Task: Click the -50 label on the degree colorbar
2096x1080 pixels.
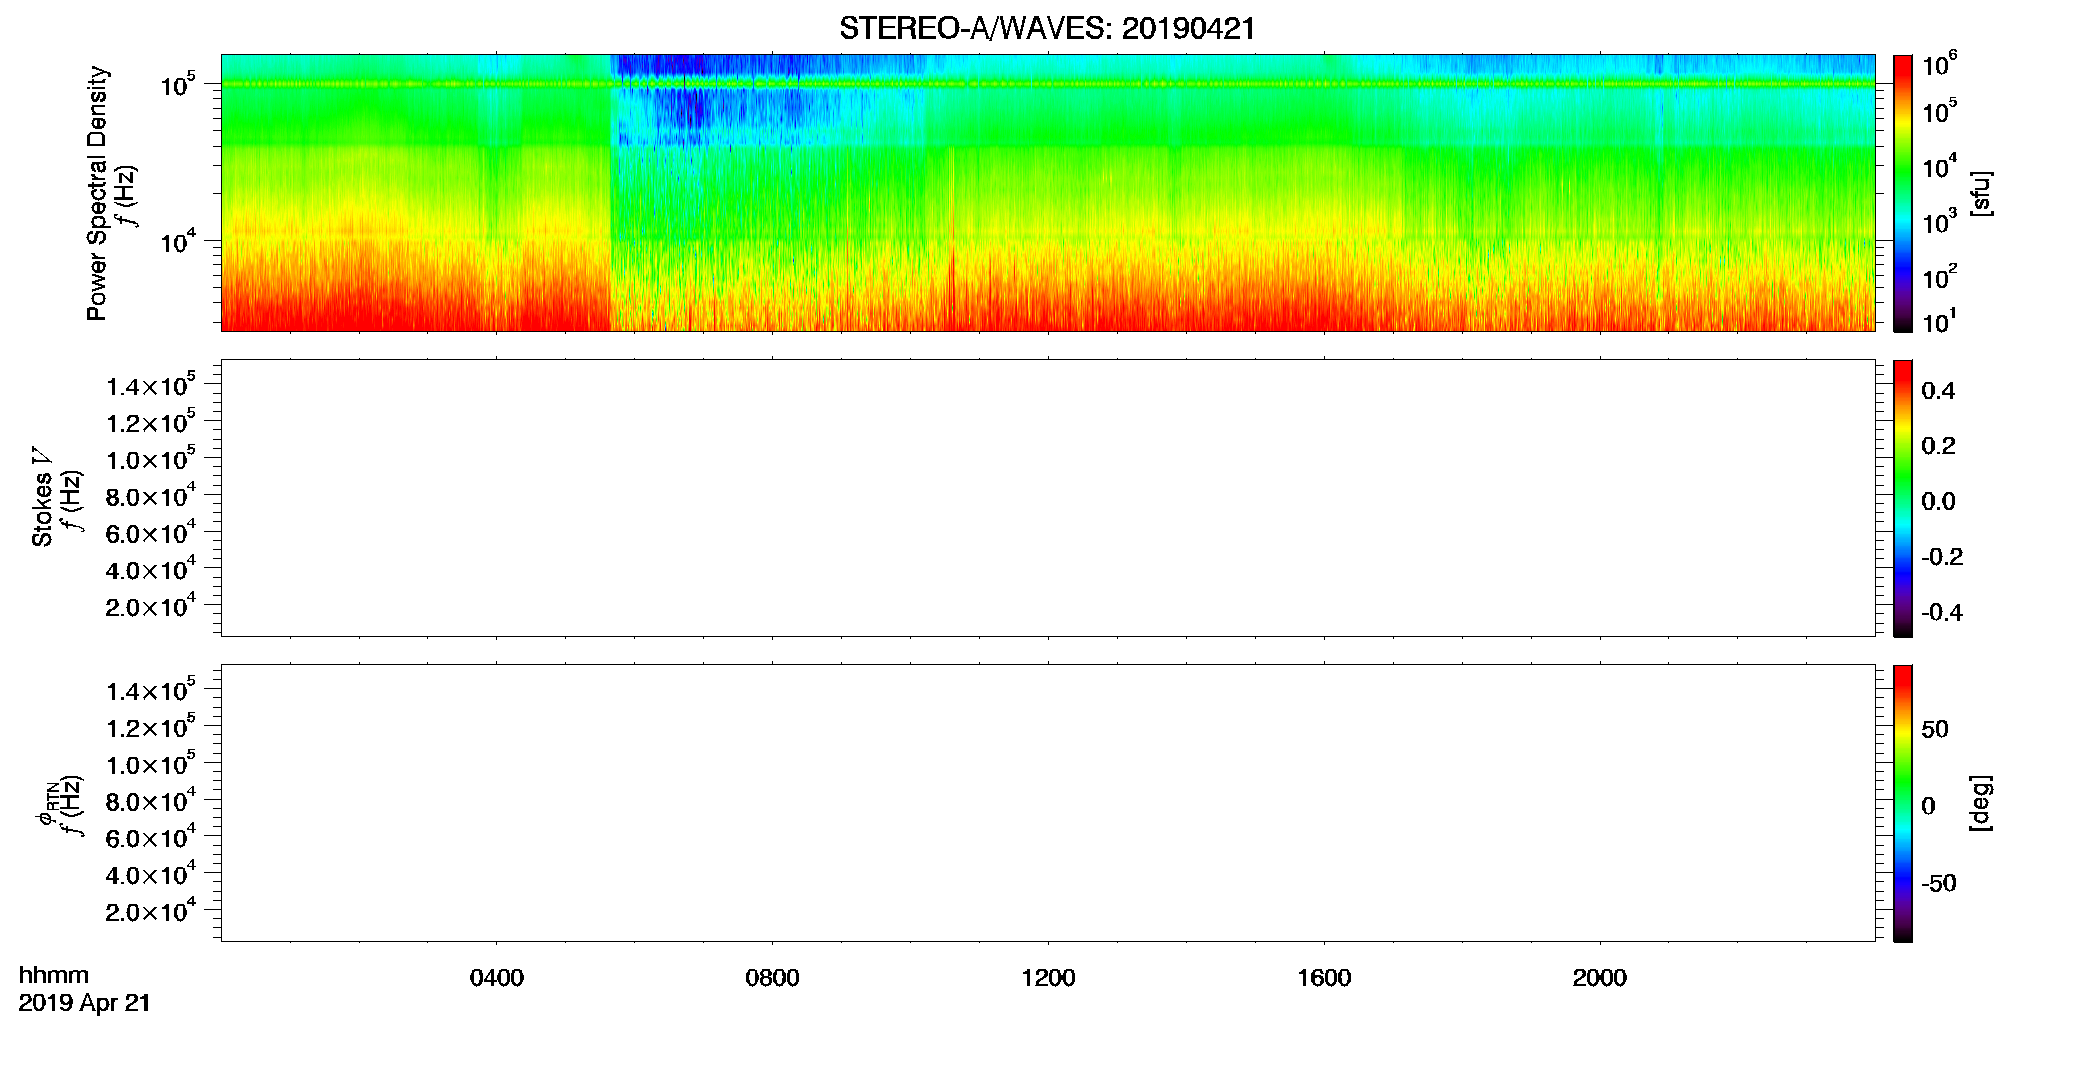Action: point(1939,884)
